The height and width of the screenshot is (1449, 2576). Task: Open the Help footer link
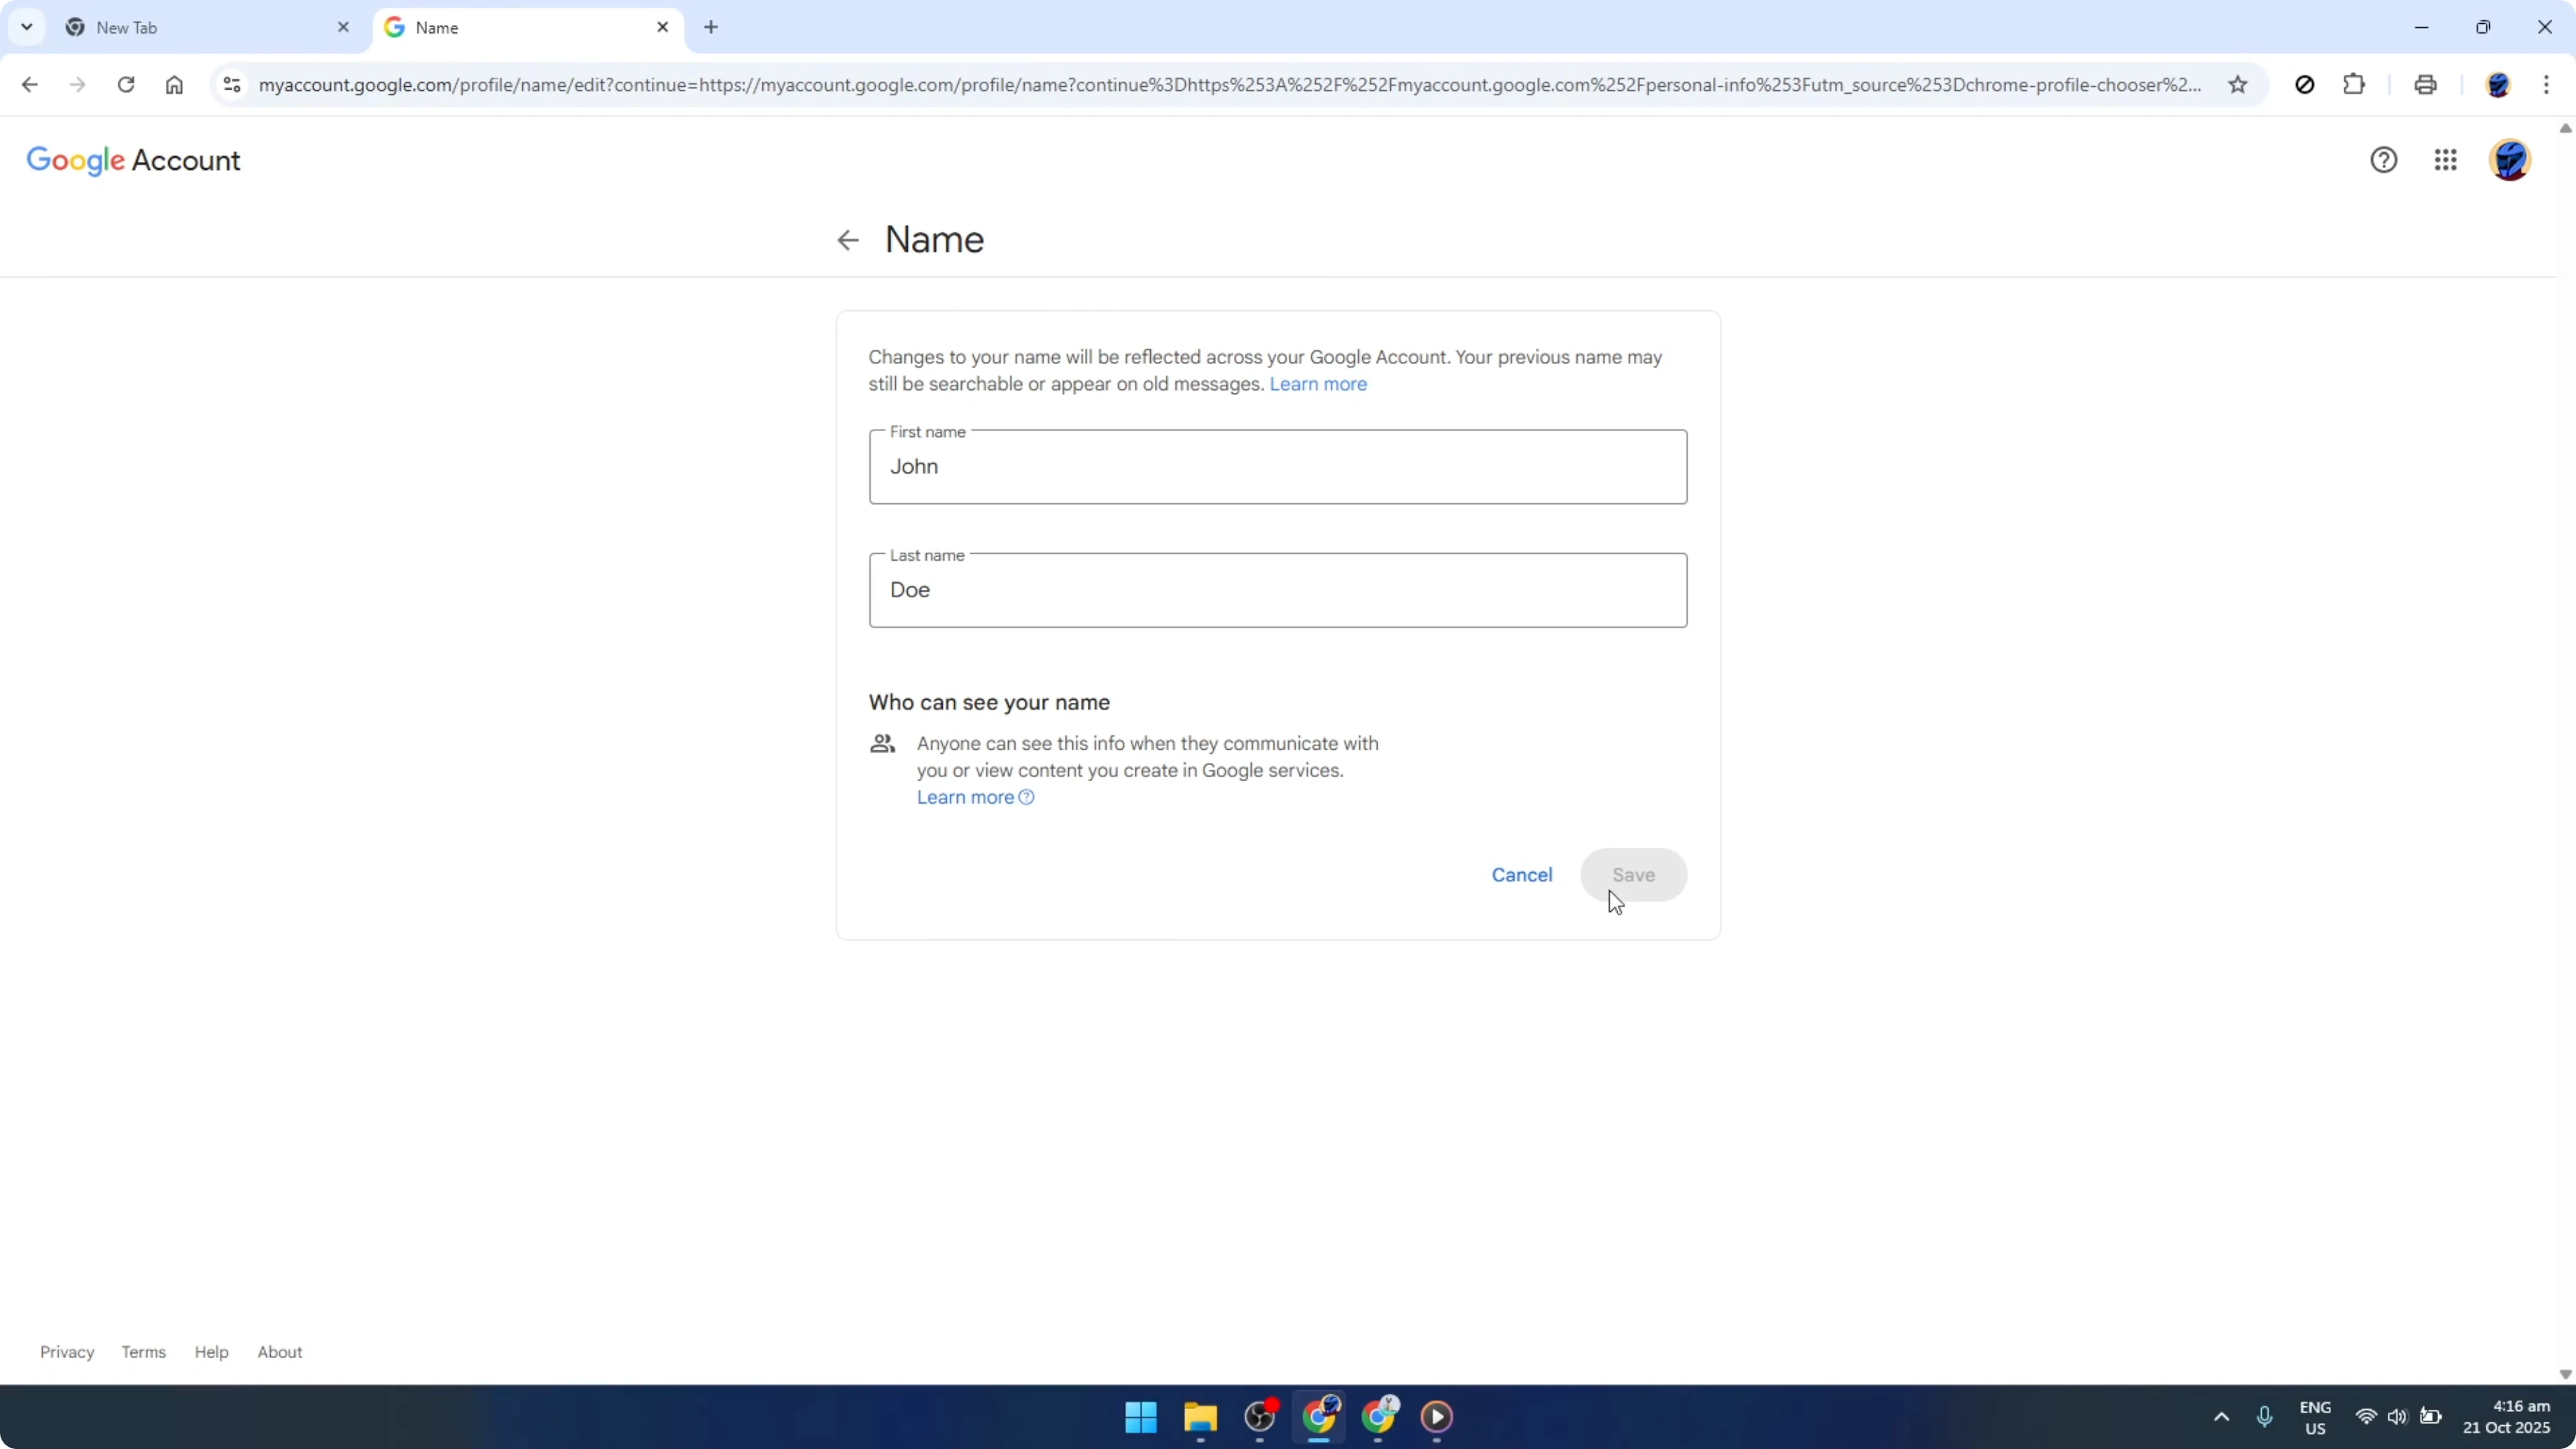click(211, 1352)
